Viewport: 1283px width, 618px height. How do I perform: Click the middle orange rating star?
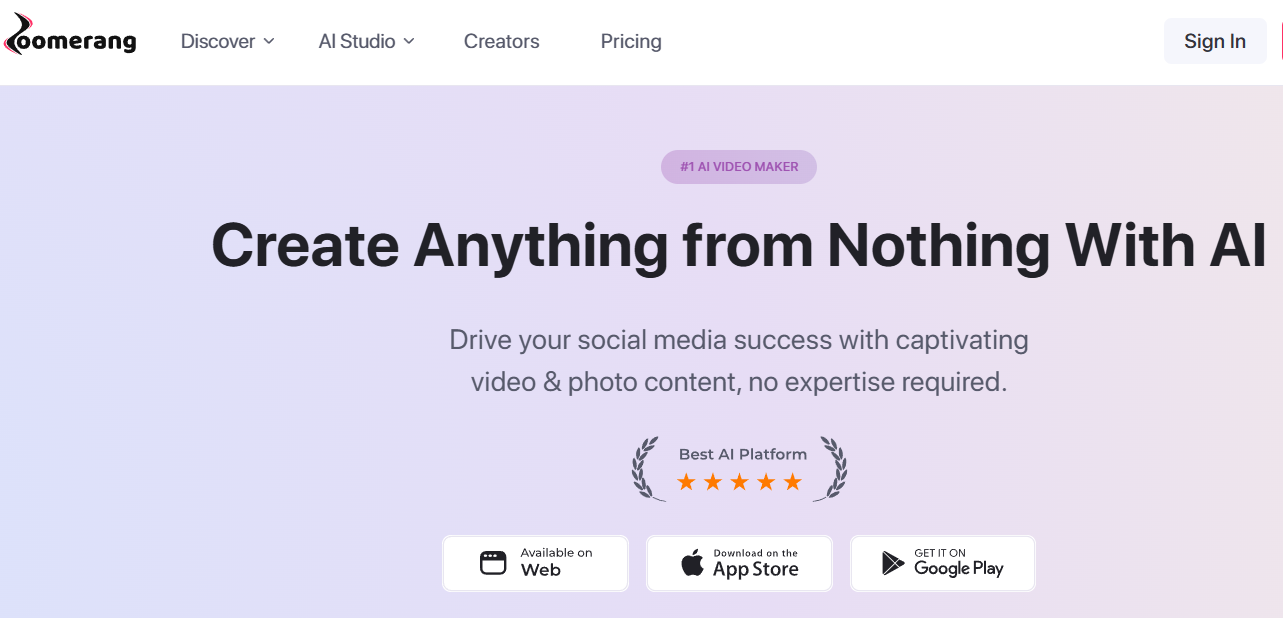[739, 482]
